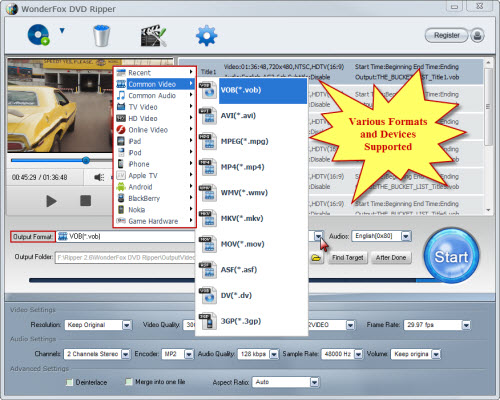The image size is (500, 400).
Task: Click the Output Format dropdown arrow
Action: point(319,236)
